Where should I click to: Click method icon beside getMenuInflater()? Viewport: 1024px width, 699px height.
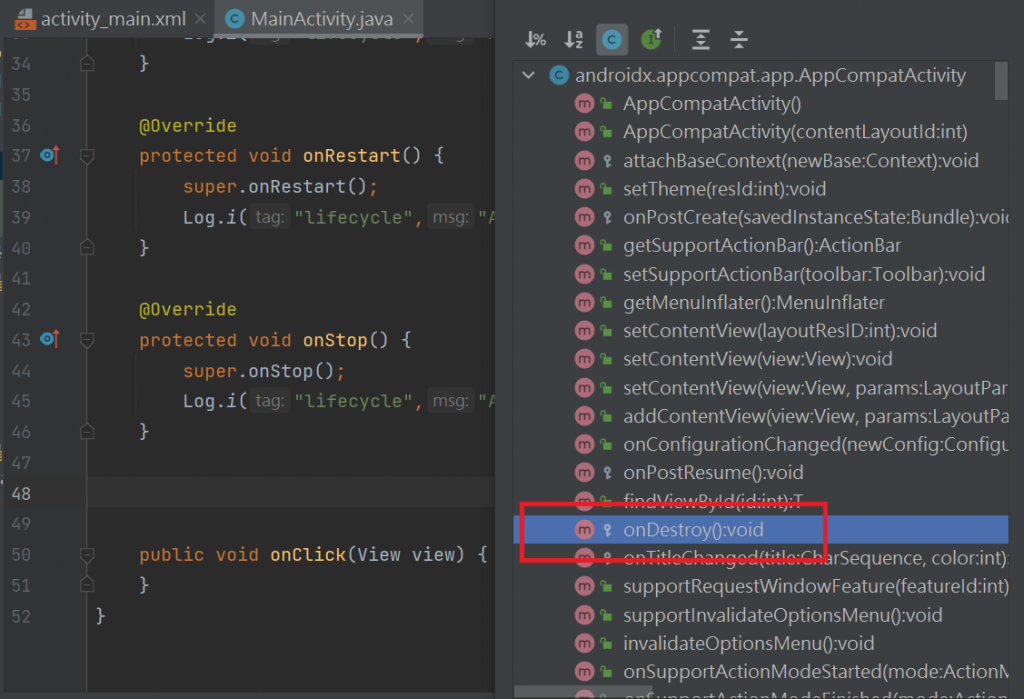pos(584,302)
